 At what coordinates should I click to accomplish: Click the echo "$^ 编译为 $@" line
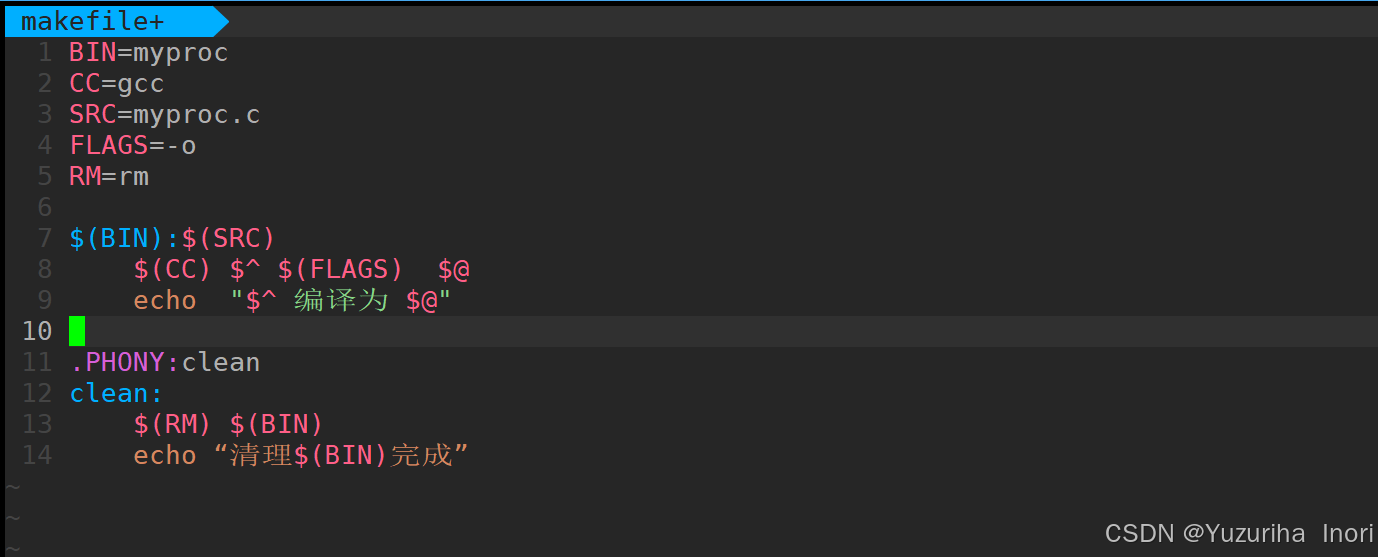click(x=293, y=300)
